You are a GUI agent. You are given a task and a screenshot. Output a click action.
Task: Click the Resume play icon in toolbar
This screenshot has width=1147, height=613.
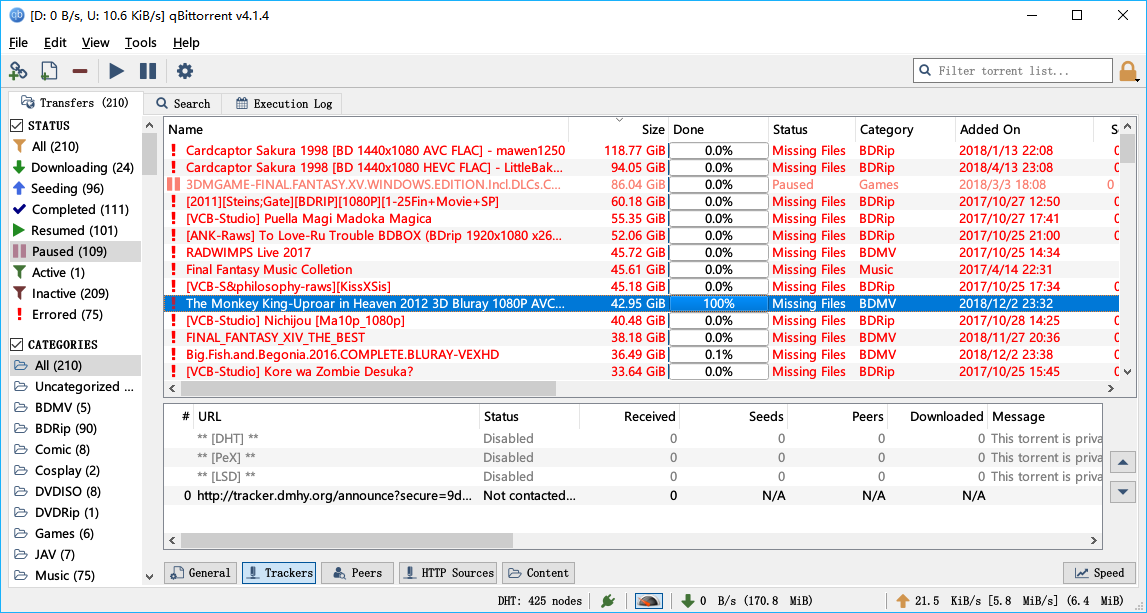(116, 71)
